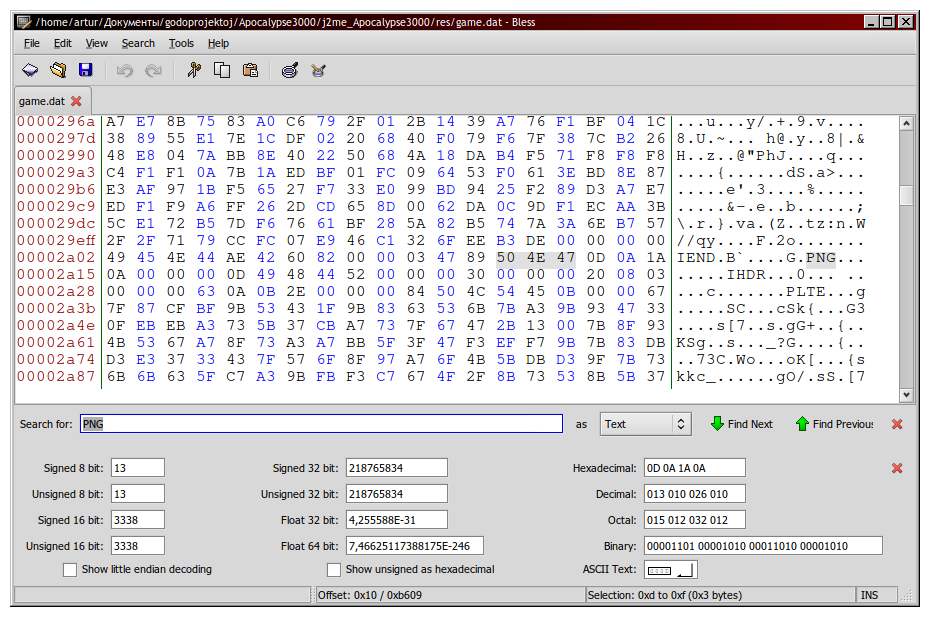
Task: Open Find and Replace toolbar icon
Action: tap(319, 71)
